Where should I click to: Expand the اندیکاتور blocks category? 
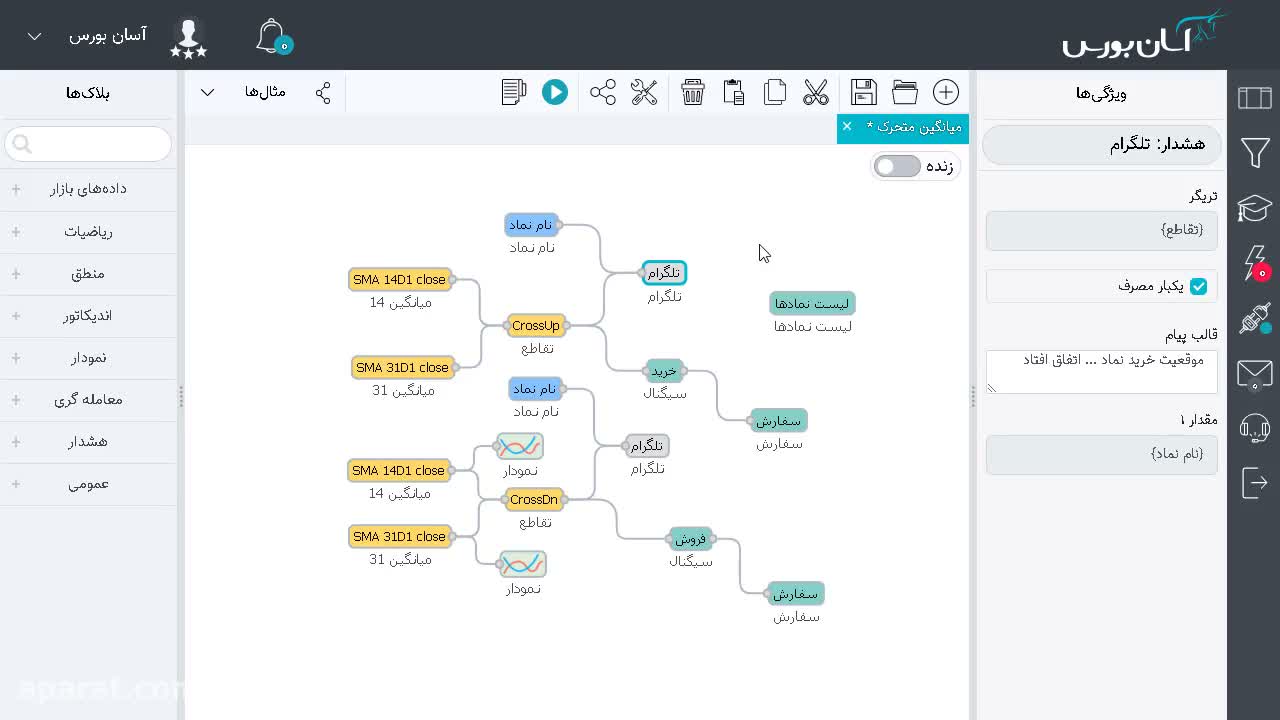(x=89, y=315)
